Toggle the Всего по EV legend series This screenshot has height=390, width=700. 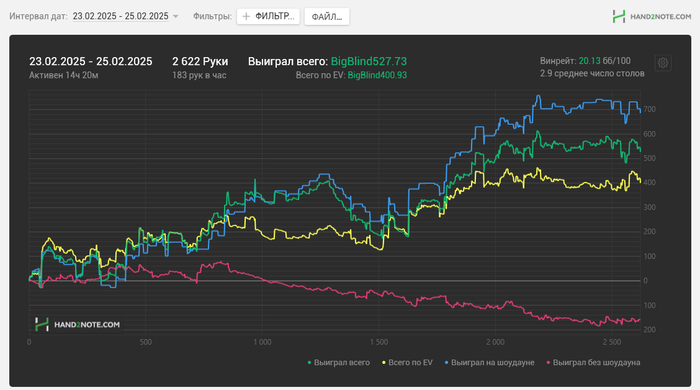(x=407, y=362)
